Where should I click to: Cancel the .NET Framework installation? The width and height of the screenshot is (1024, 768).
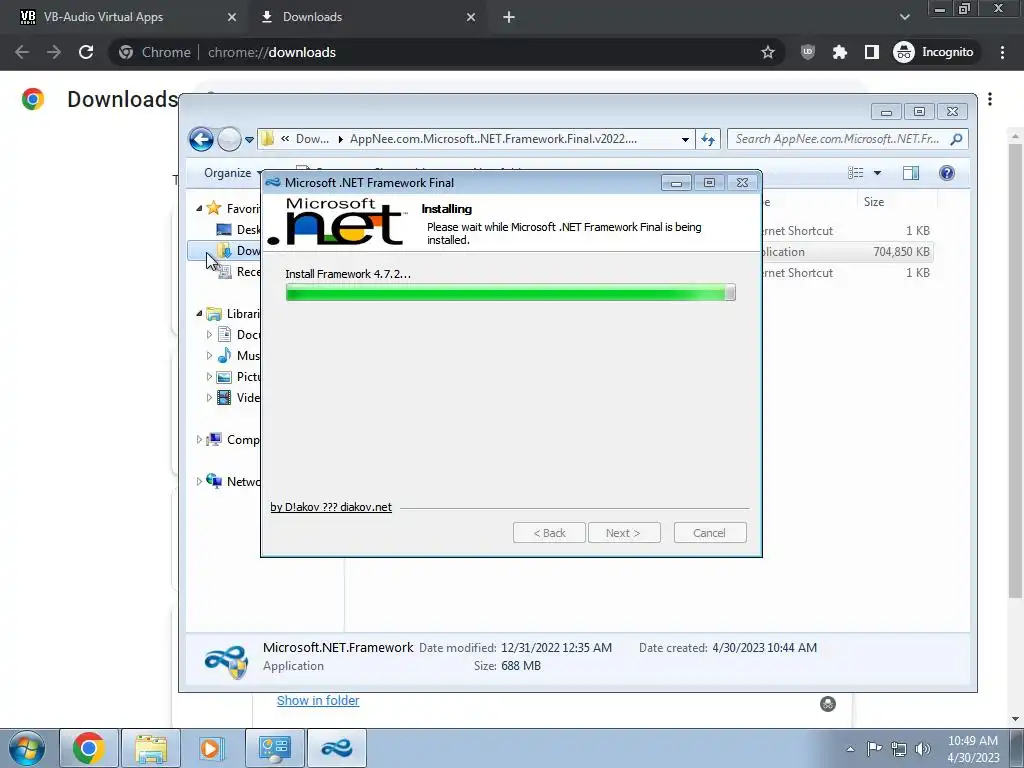click(x=710, y=533)
